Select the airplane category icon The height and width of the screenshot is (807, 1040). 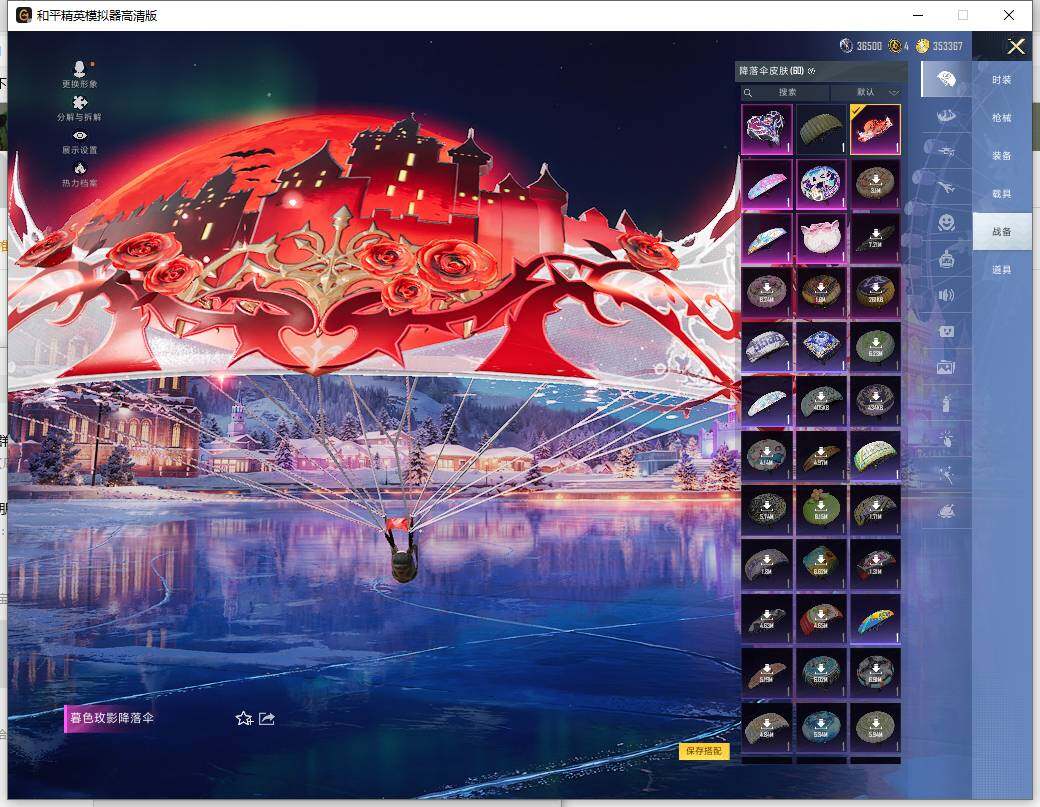[946, 187]
